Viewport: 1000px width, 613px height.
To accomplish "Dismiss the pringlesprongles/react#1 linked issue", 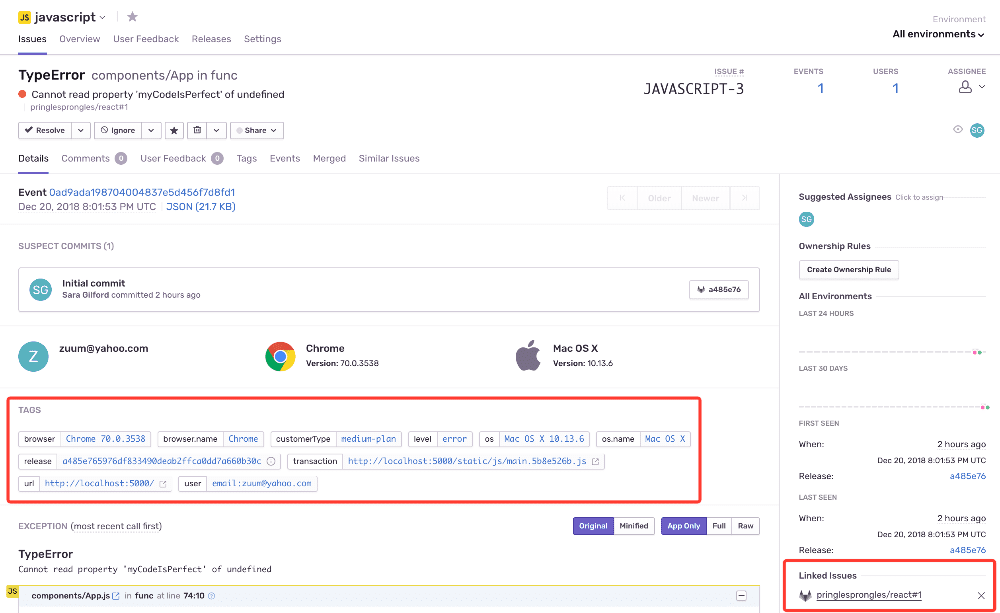I will pyautogui.click(x=982, y=595).
